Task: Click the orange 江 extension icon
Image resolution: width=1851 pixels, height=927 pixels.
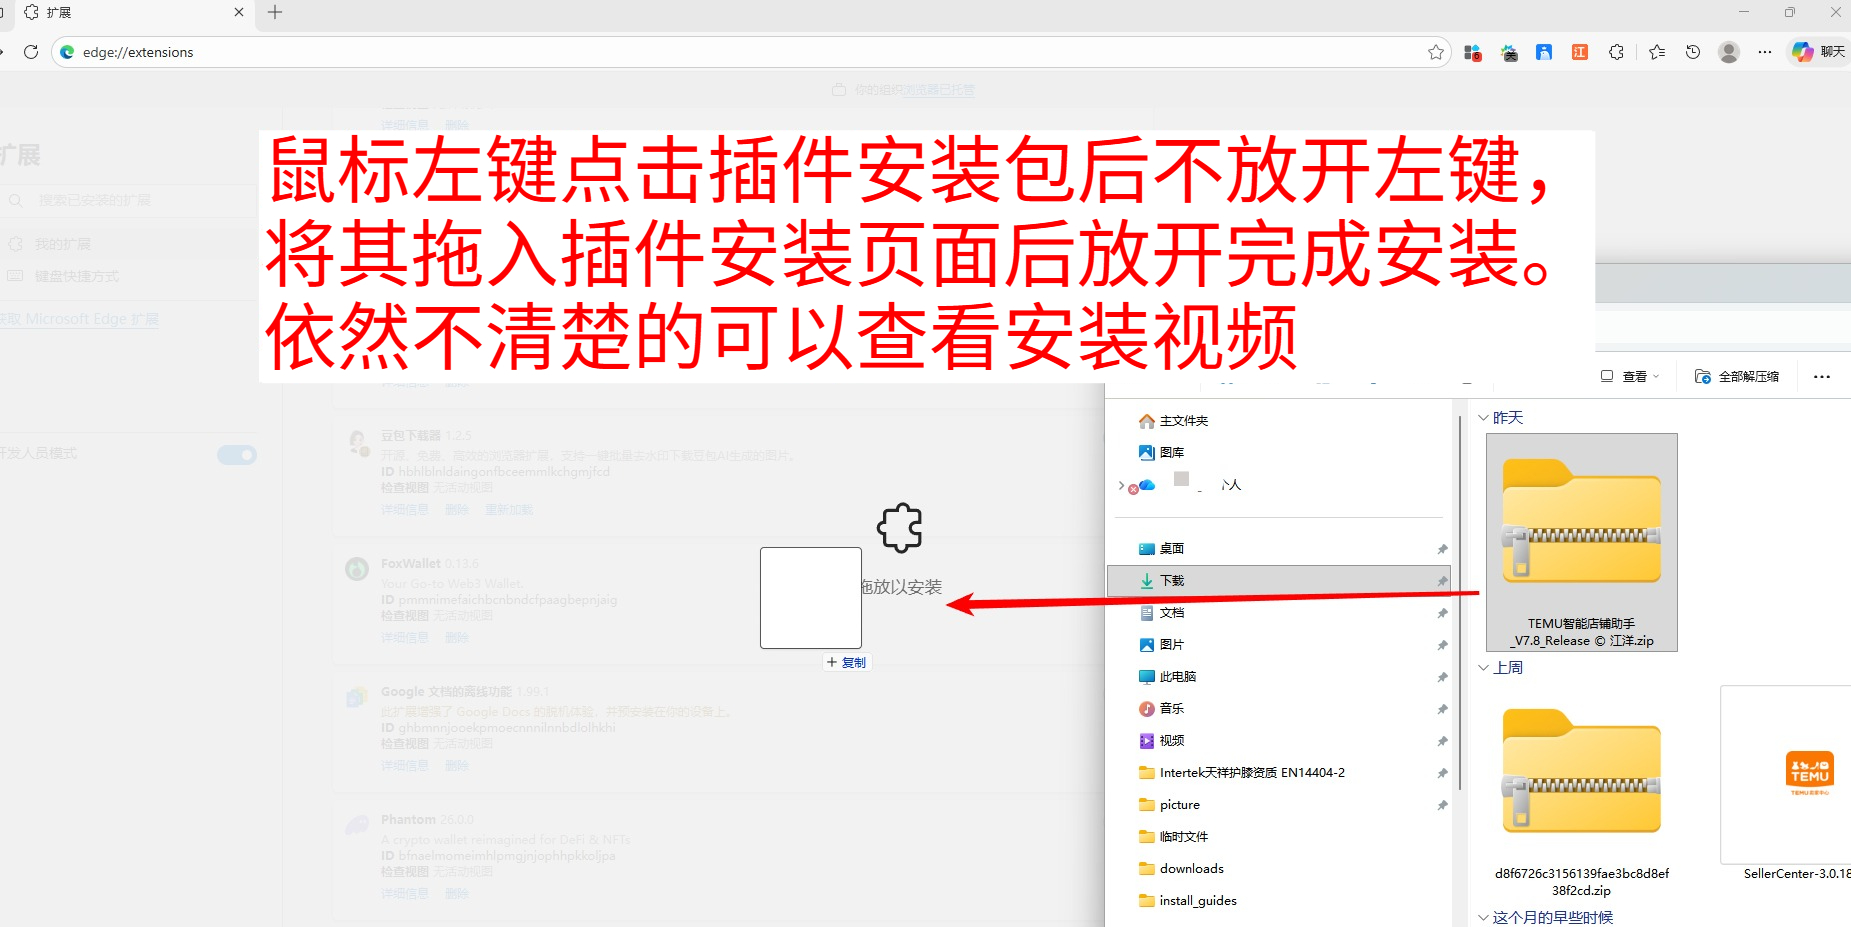Action: pos(1580,52)
